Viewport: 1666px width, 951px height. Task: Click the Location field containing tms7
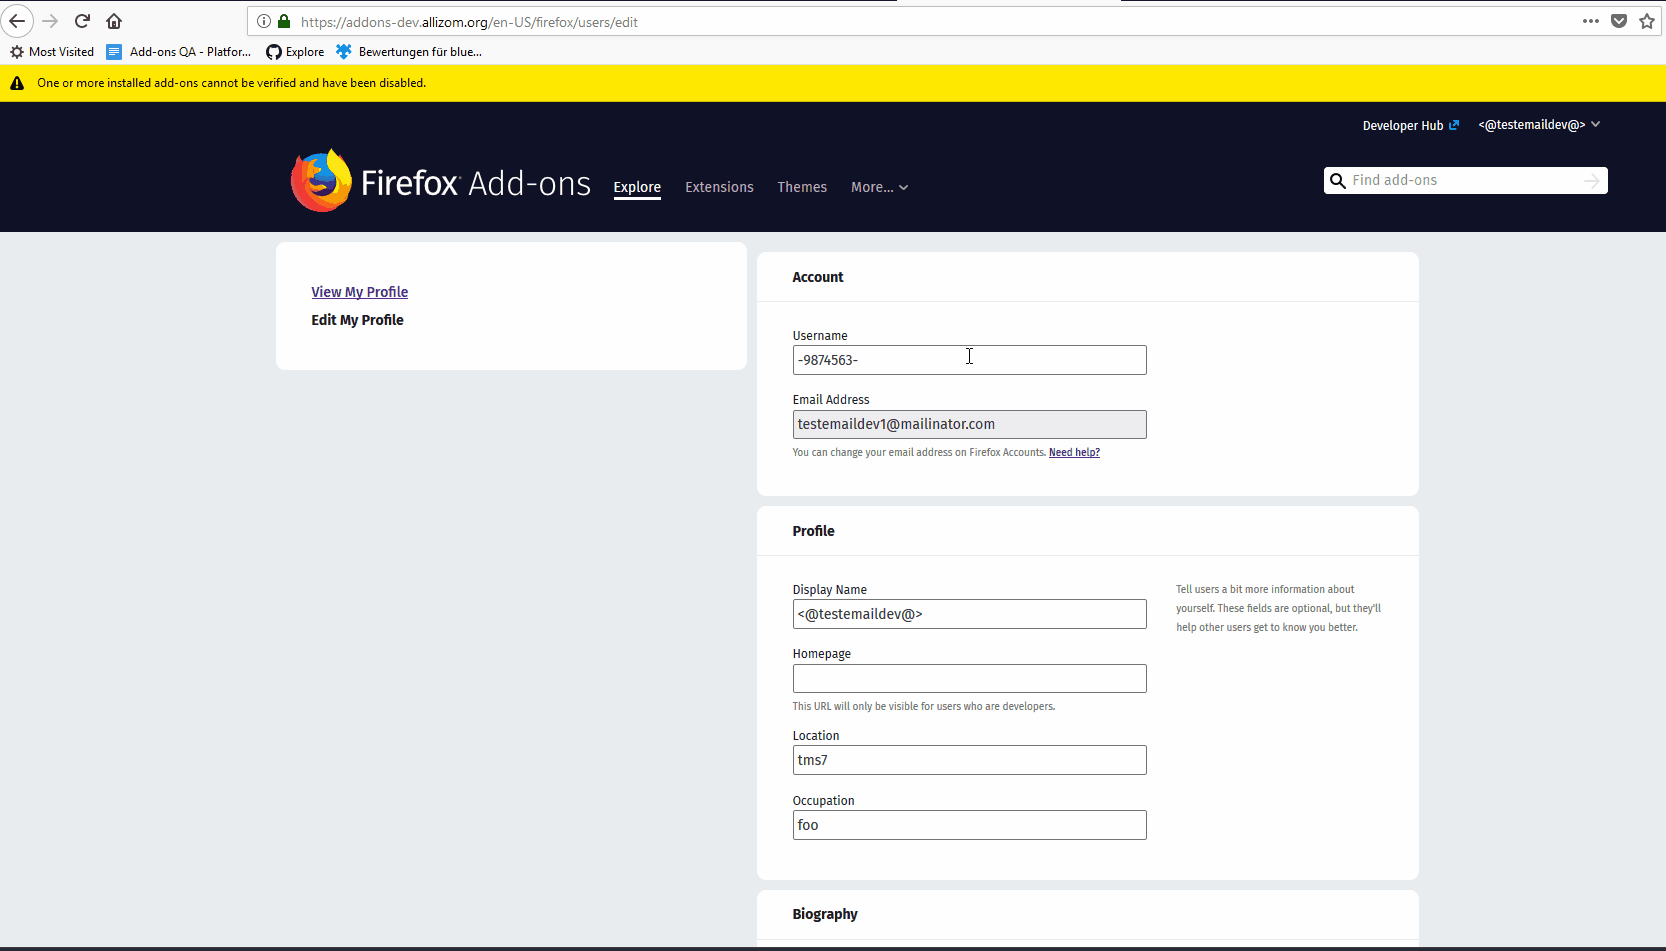pos(969,760)
